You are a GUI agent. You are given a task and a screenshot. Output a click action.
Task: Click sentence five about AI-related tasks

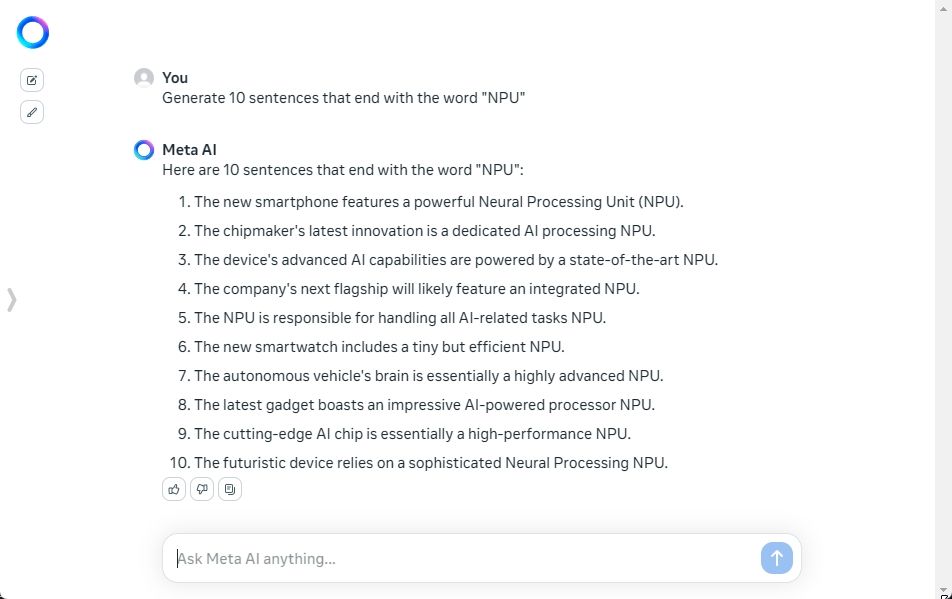(x=400, y=318)
